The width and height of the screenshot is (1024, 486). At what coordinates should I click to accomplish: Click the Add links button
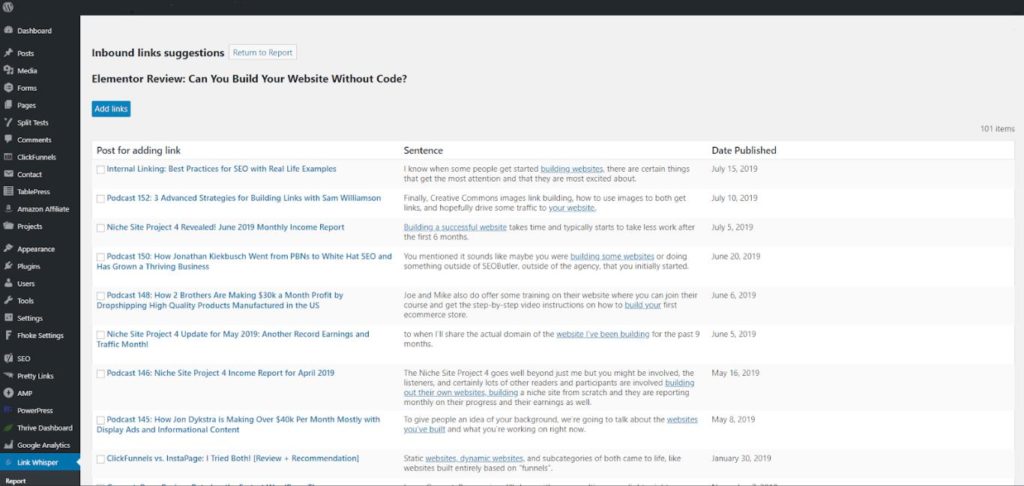pyautogui.click(x=111, y=109)
